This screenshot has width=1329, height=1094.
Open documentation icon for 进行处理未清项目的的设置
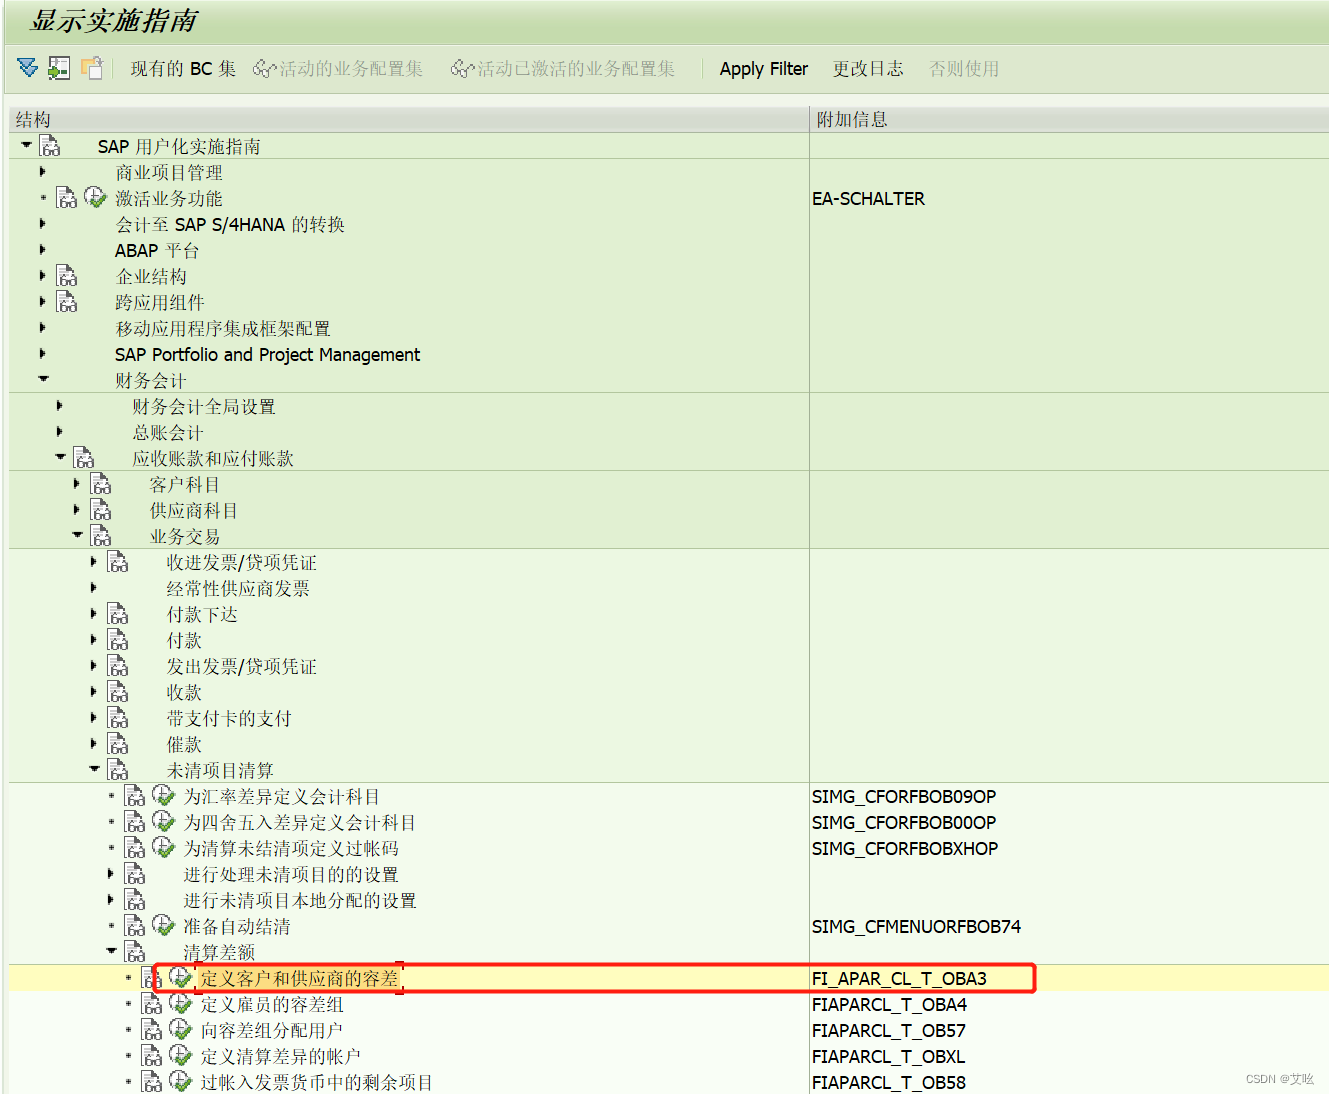(x=135, y=874)
